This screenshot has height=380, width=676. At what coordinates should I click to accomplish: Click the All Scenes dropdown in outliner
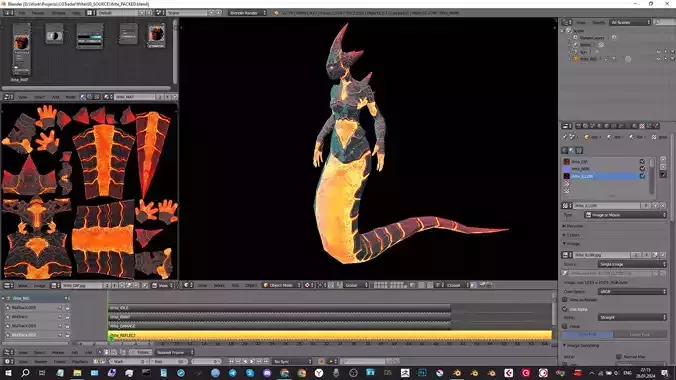point(630,22)
